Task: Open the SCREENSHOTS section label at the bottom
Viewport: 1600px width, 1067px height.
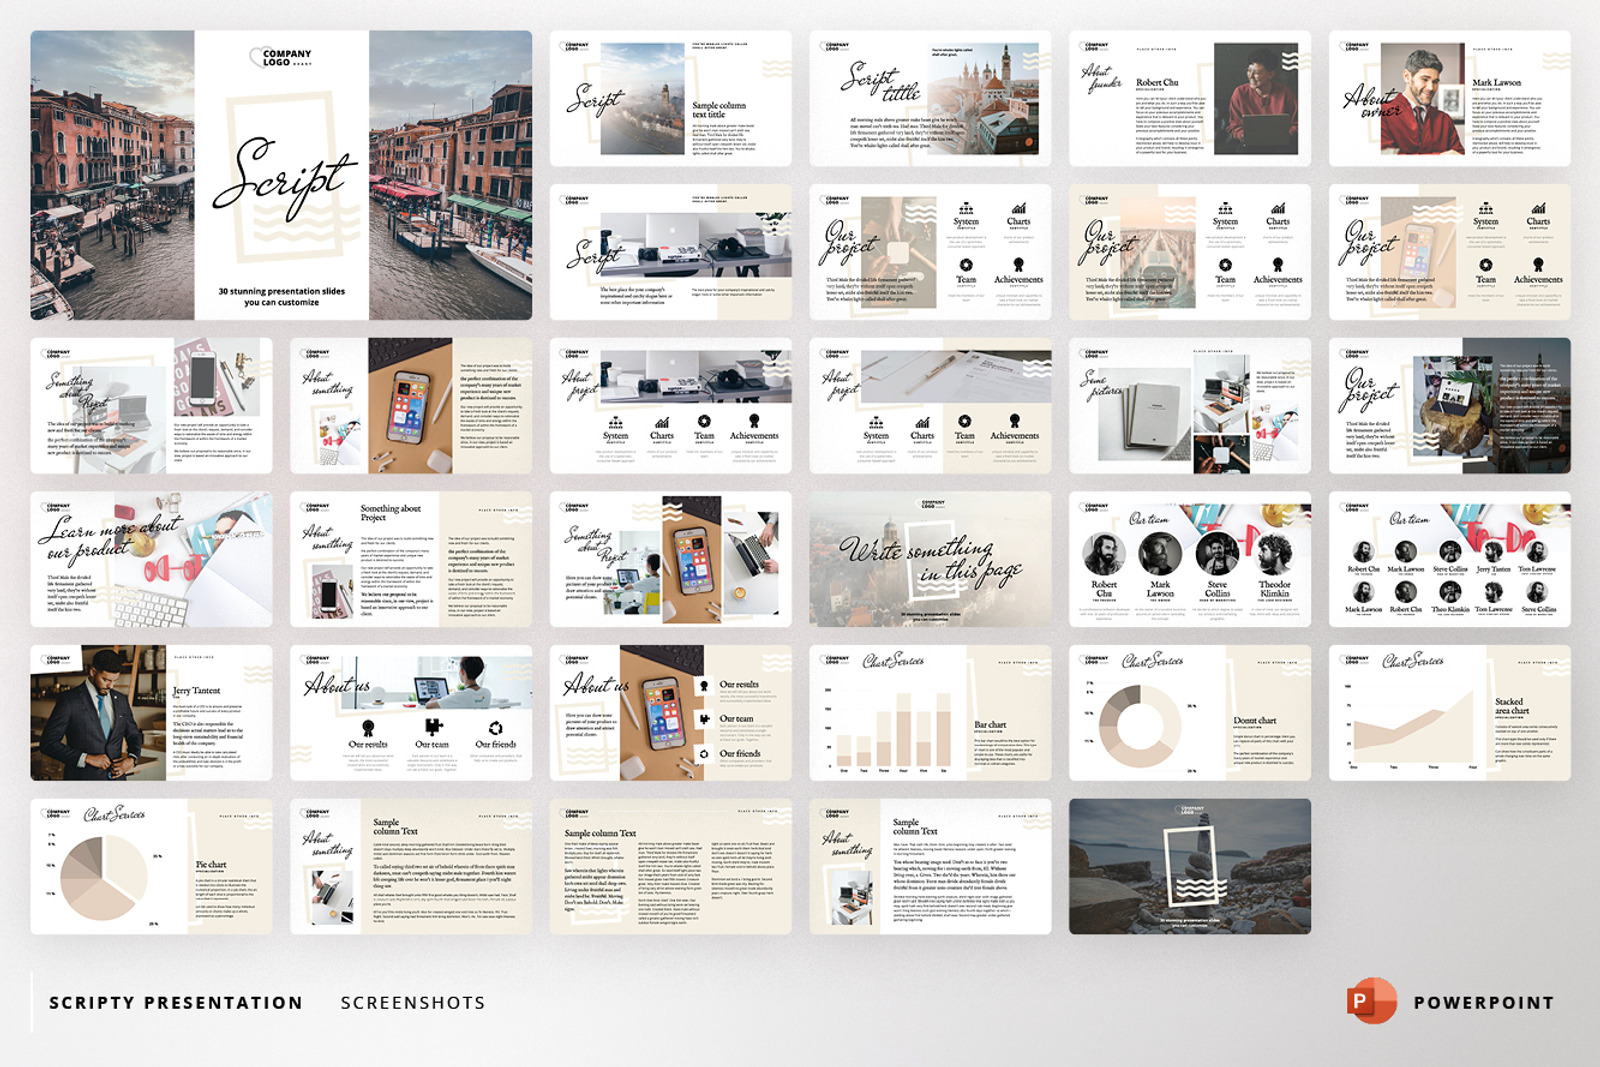Action: tap(412, 1001)
